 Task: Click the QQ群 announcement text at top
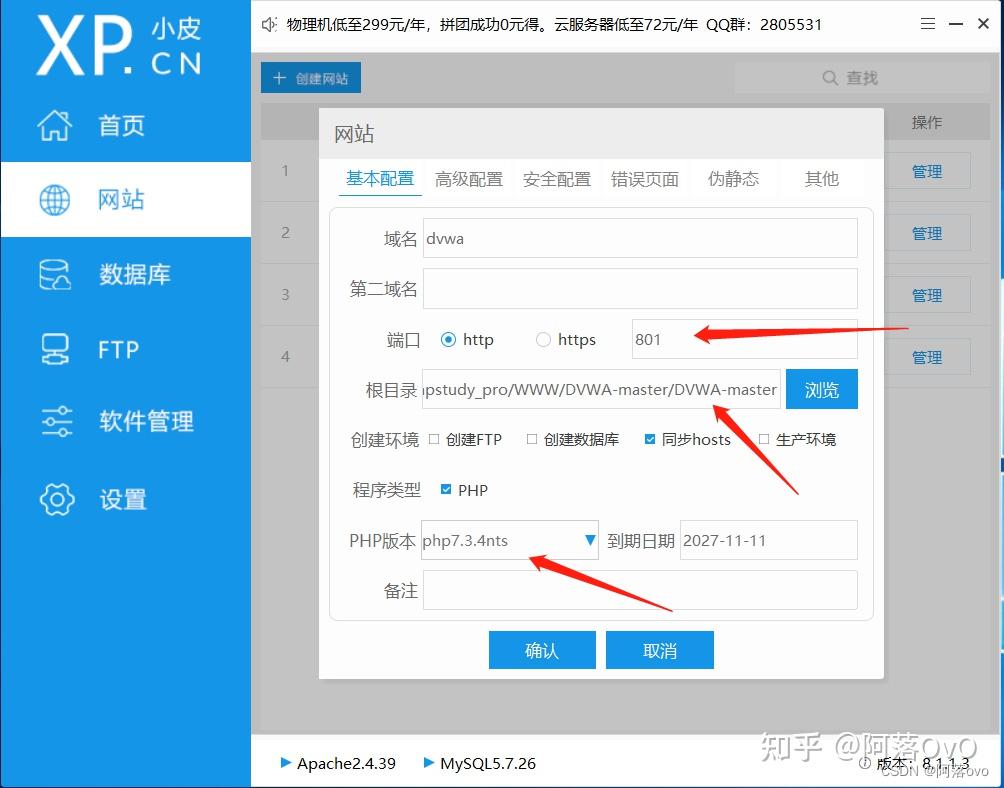[x=764, y=24]
